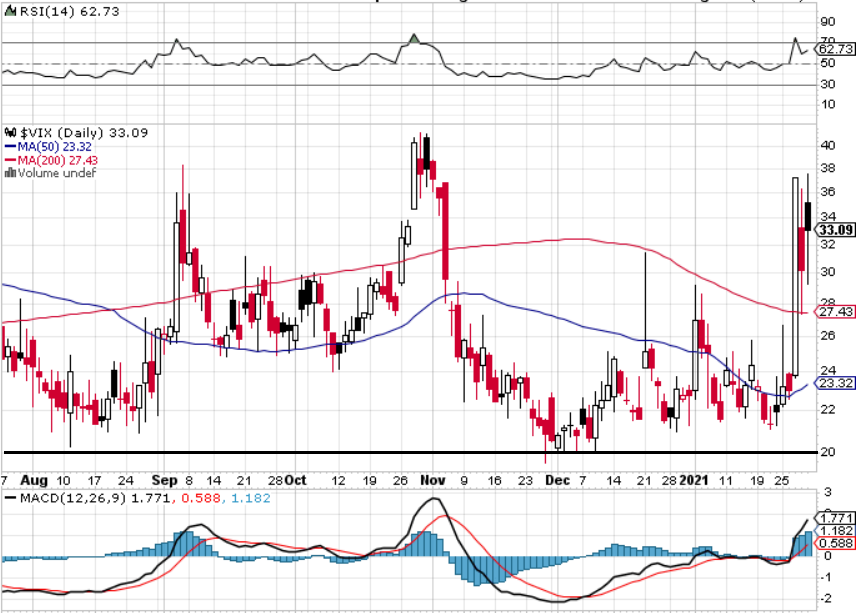Click the 27.43 red MA(200) price tag
Screen dimensions: 864x613
pos(835,312)
